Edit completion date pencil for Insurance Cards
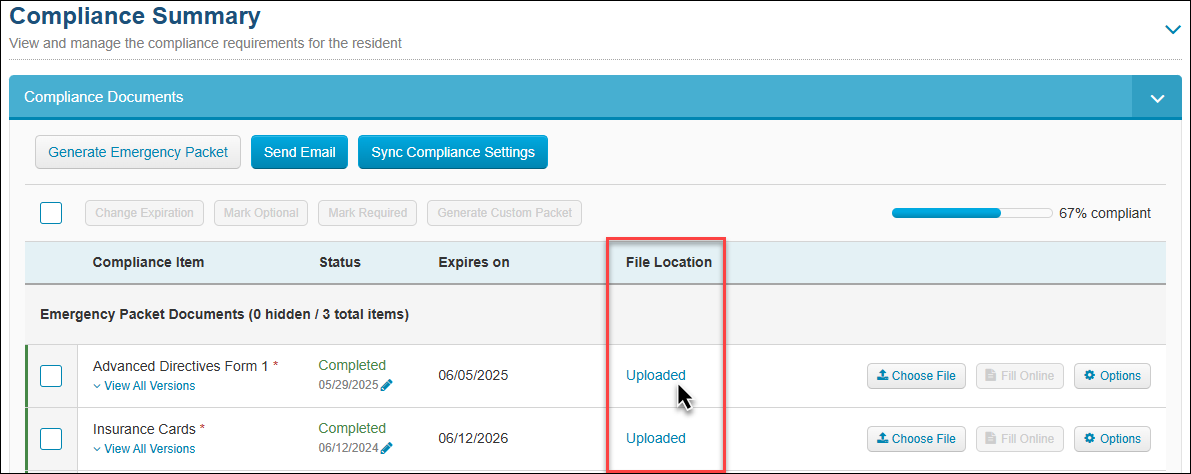 387,448
